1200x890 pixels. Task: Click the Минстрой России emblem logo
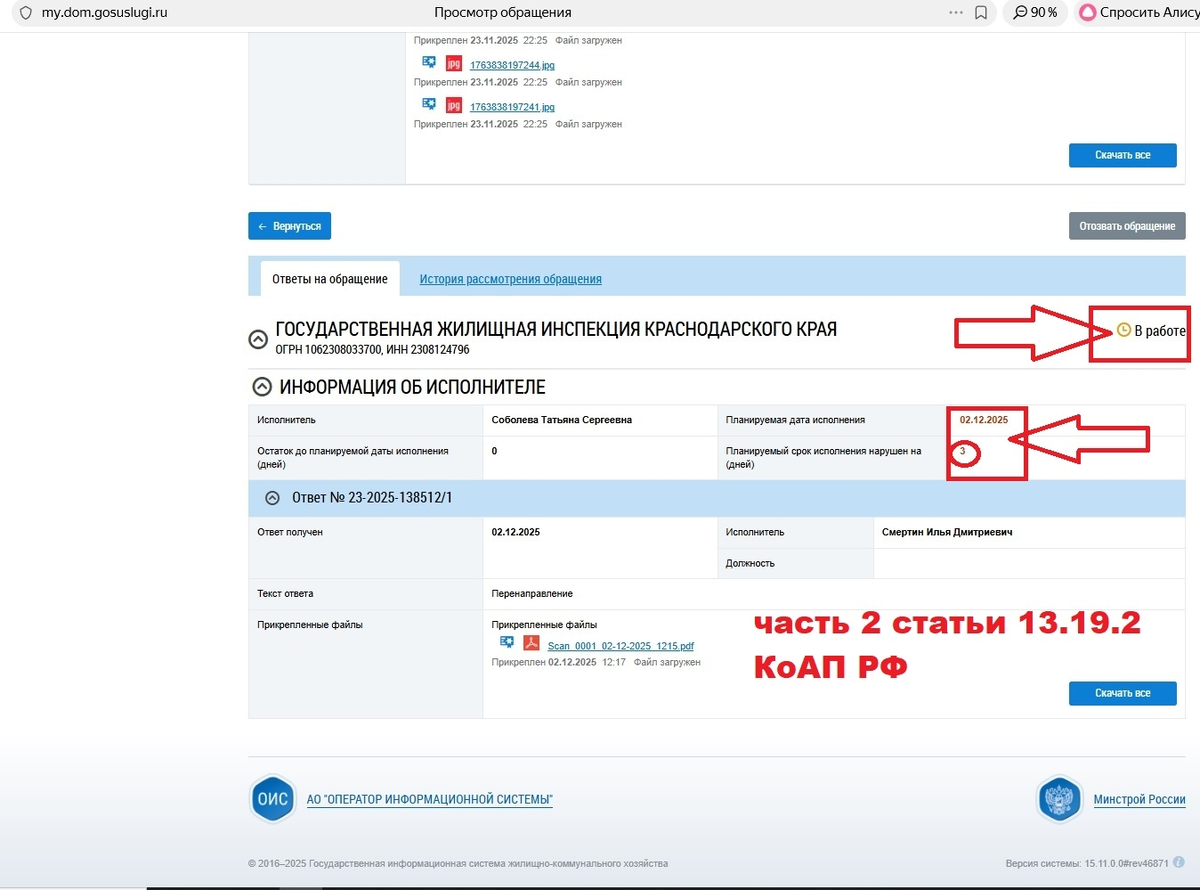[1060, 799]
